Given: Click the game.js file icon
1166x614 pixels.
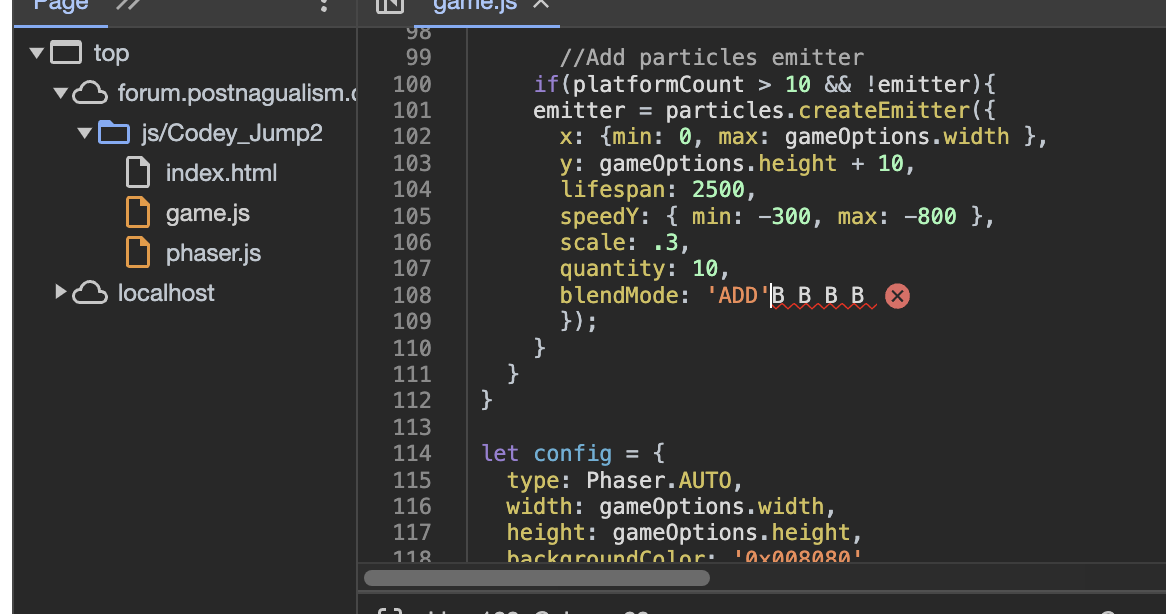Looking at the screenshot, I should (138, 213).
